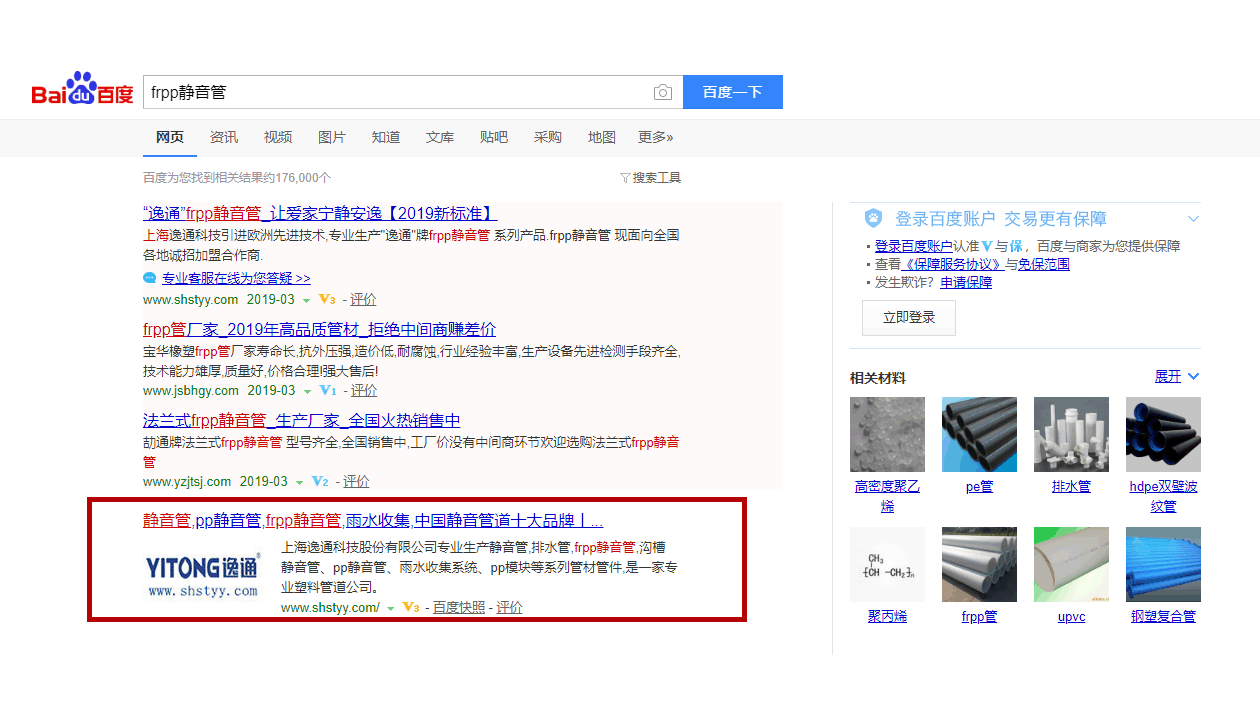This screenshot has height=713, width=1260.
Task: Expand related materials via 展开
Action: point(1177,376)
